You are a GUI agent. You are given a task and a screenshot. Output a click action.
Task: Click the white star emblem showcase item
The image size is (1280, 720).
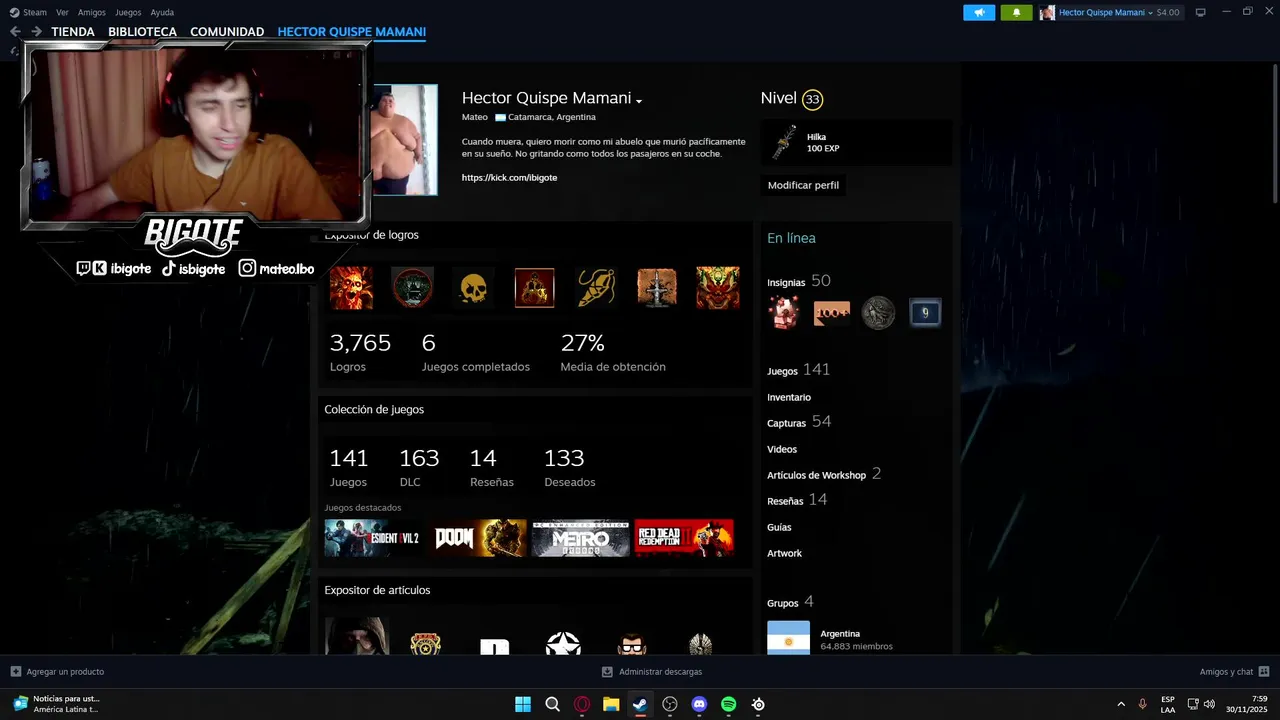[563, 642]
